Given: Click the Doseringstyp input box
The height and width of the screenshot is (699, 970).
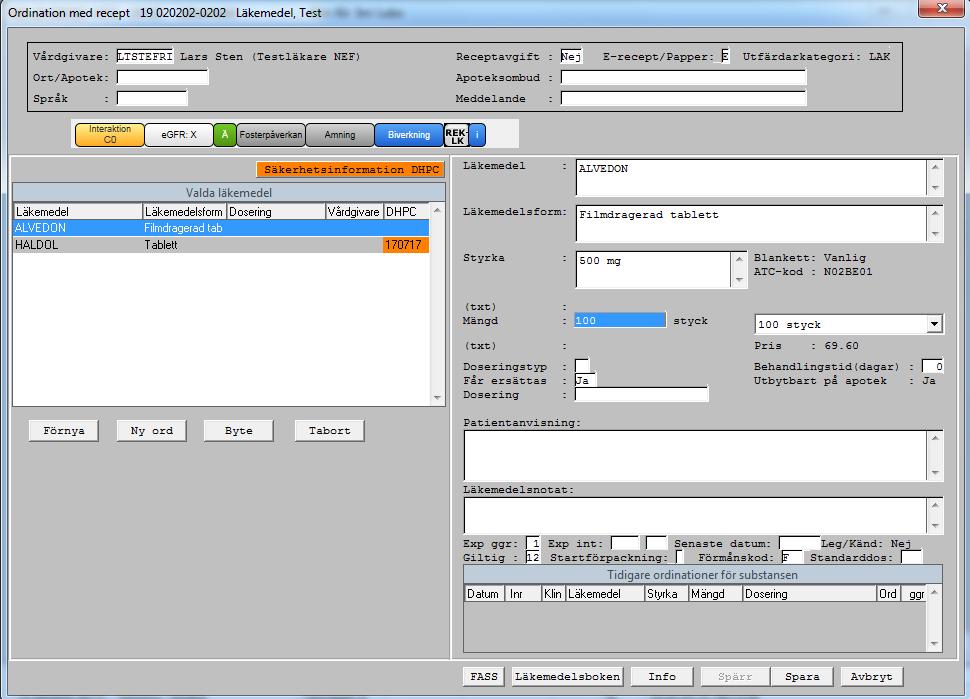Looking at the screenshot, I should (582, 366).
